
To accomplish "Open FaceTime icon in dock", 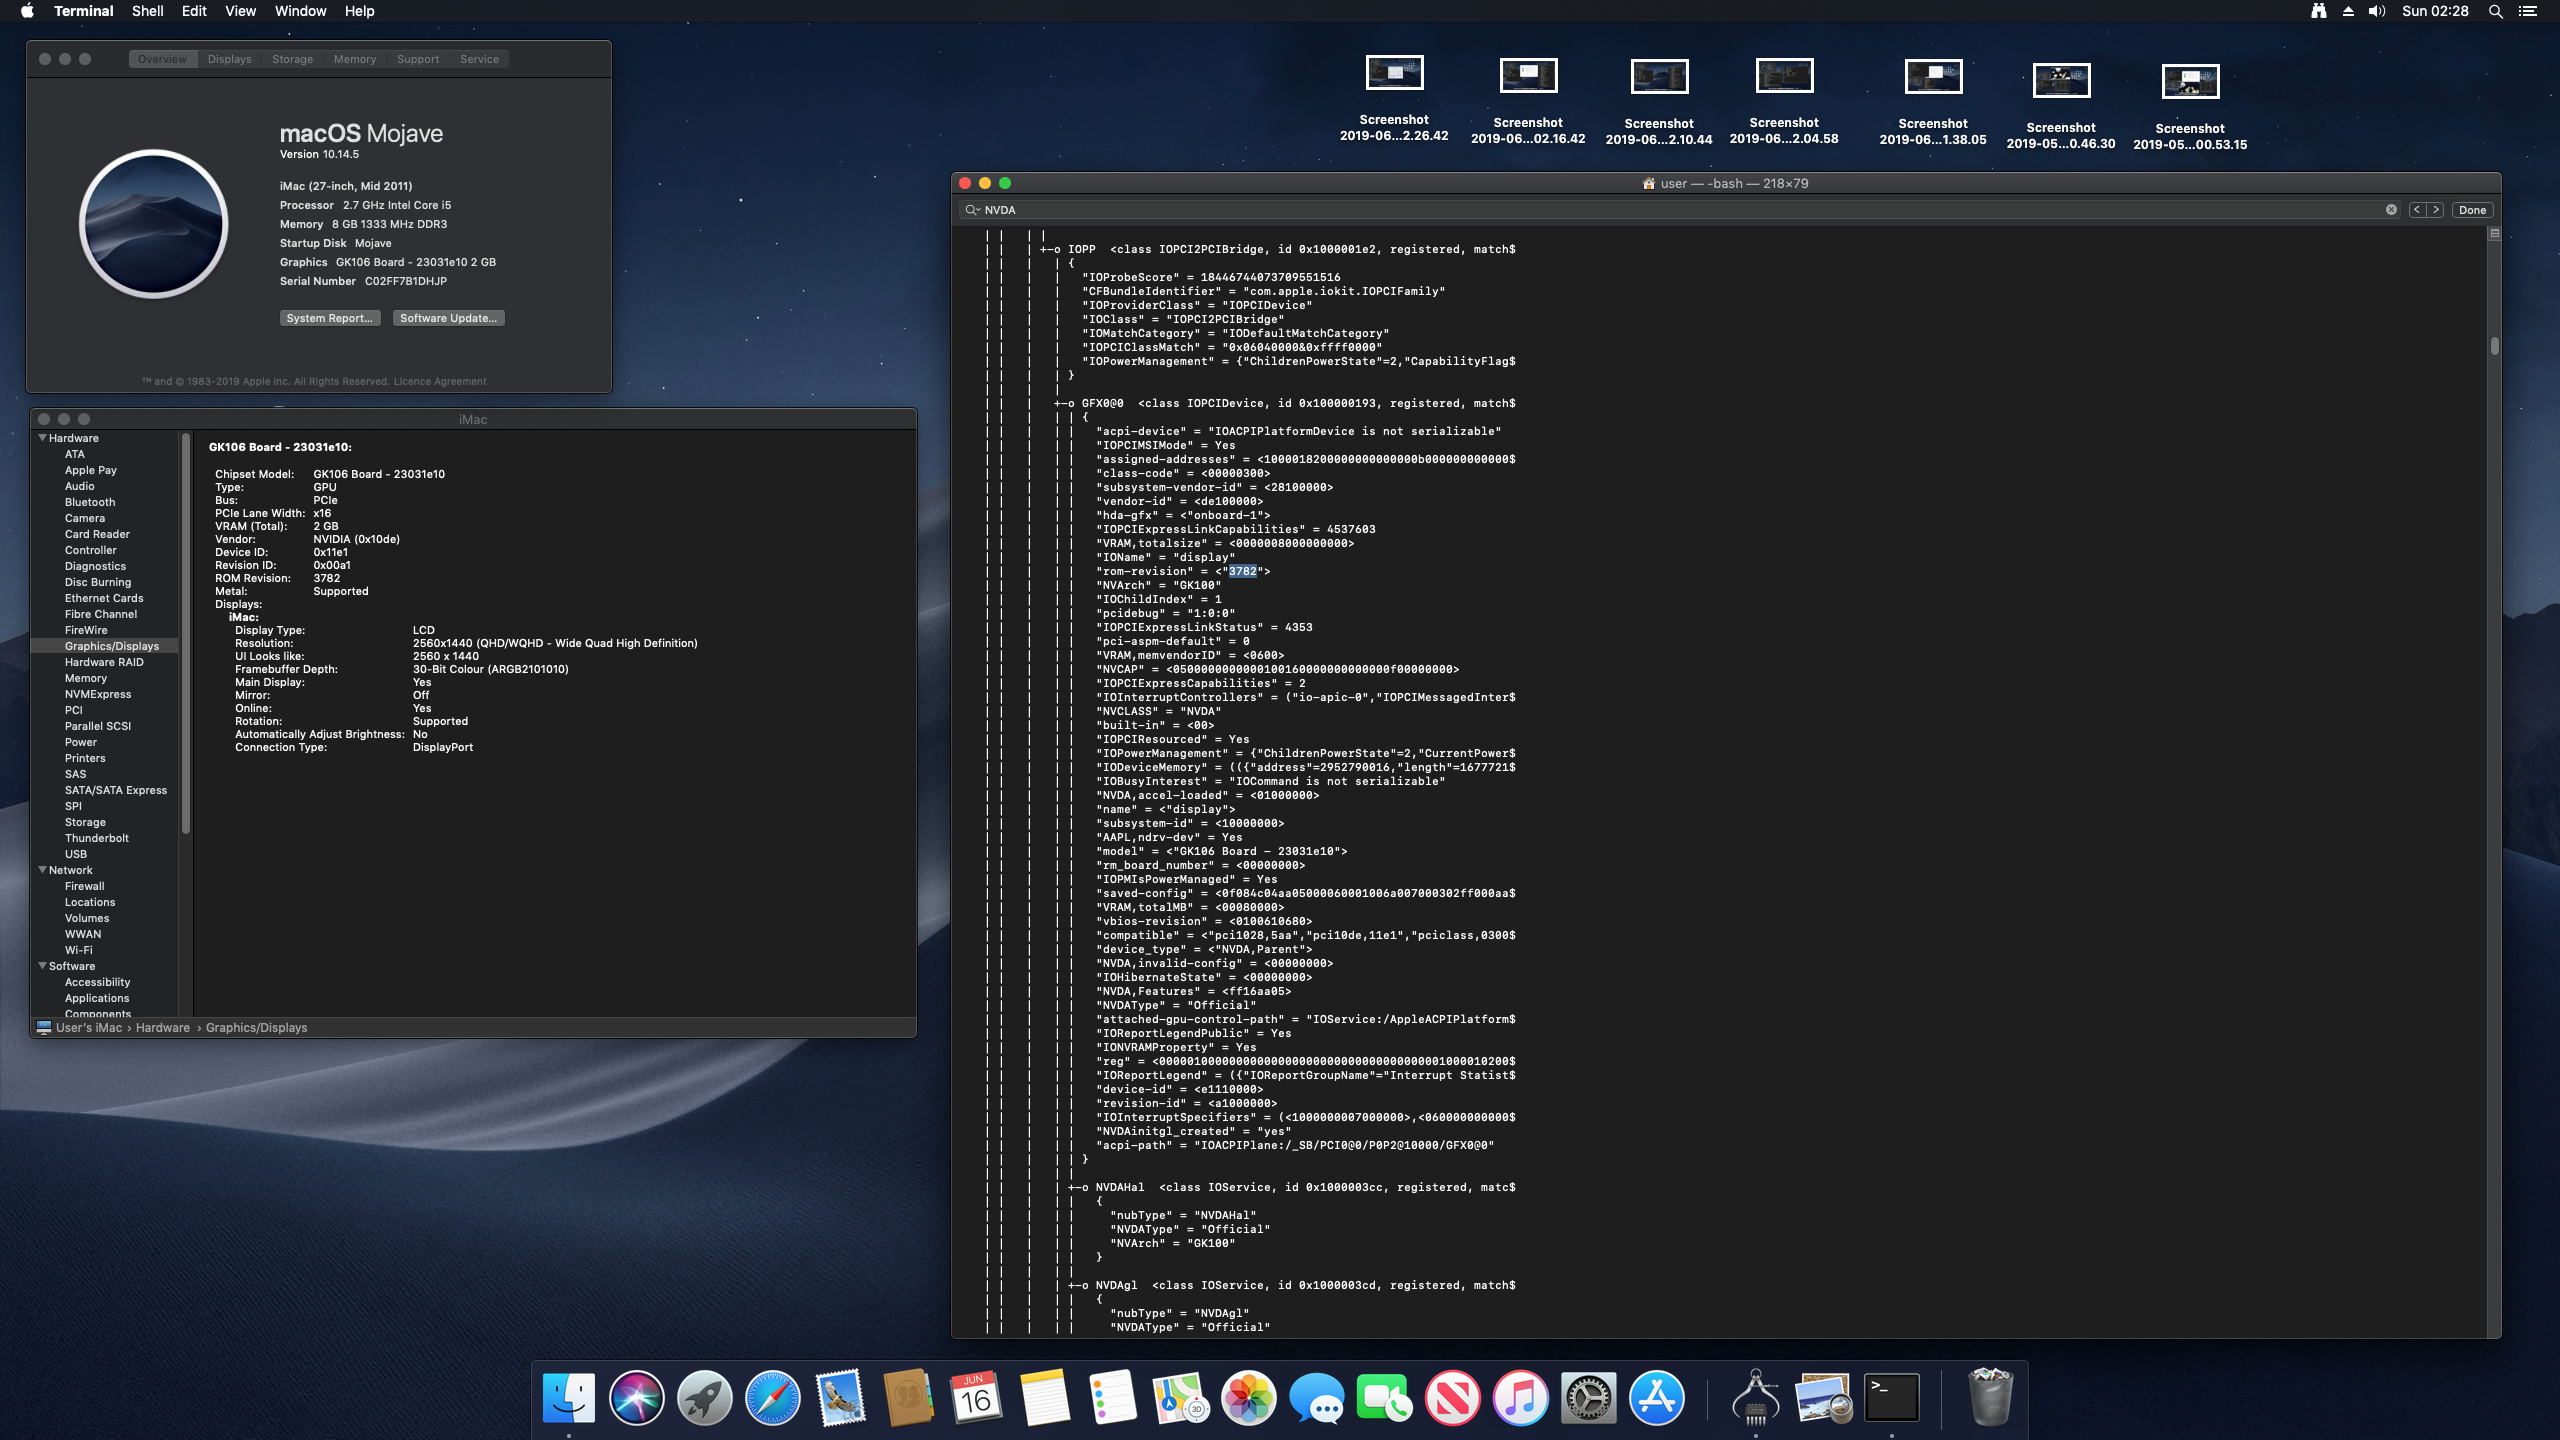I will pos(1385,1397).
